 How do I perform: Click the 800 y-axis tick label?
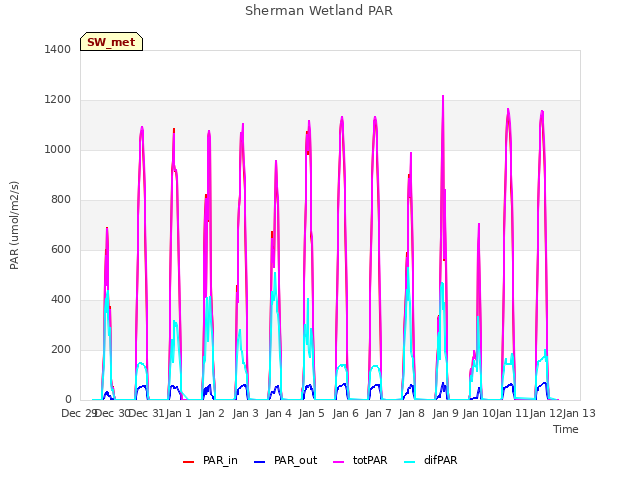pyautogui.click(x=61, y=200)
